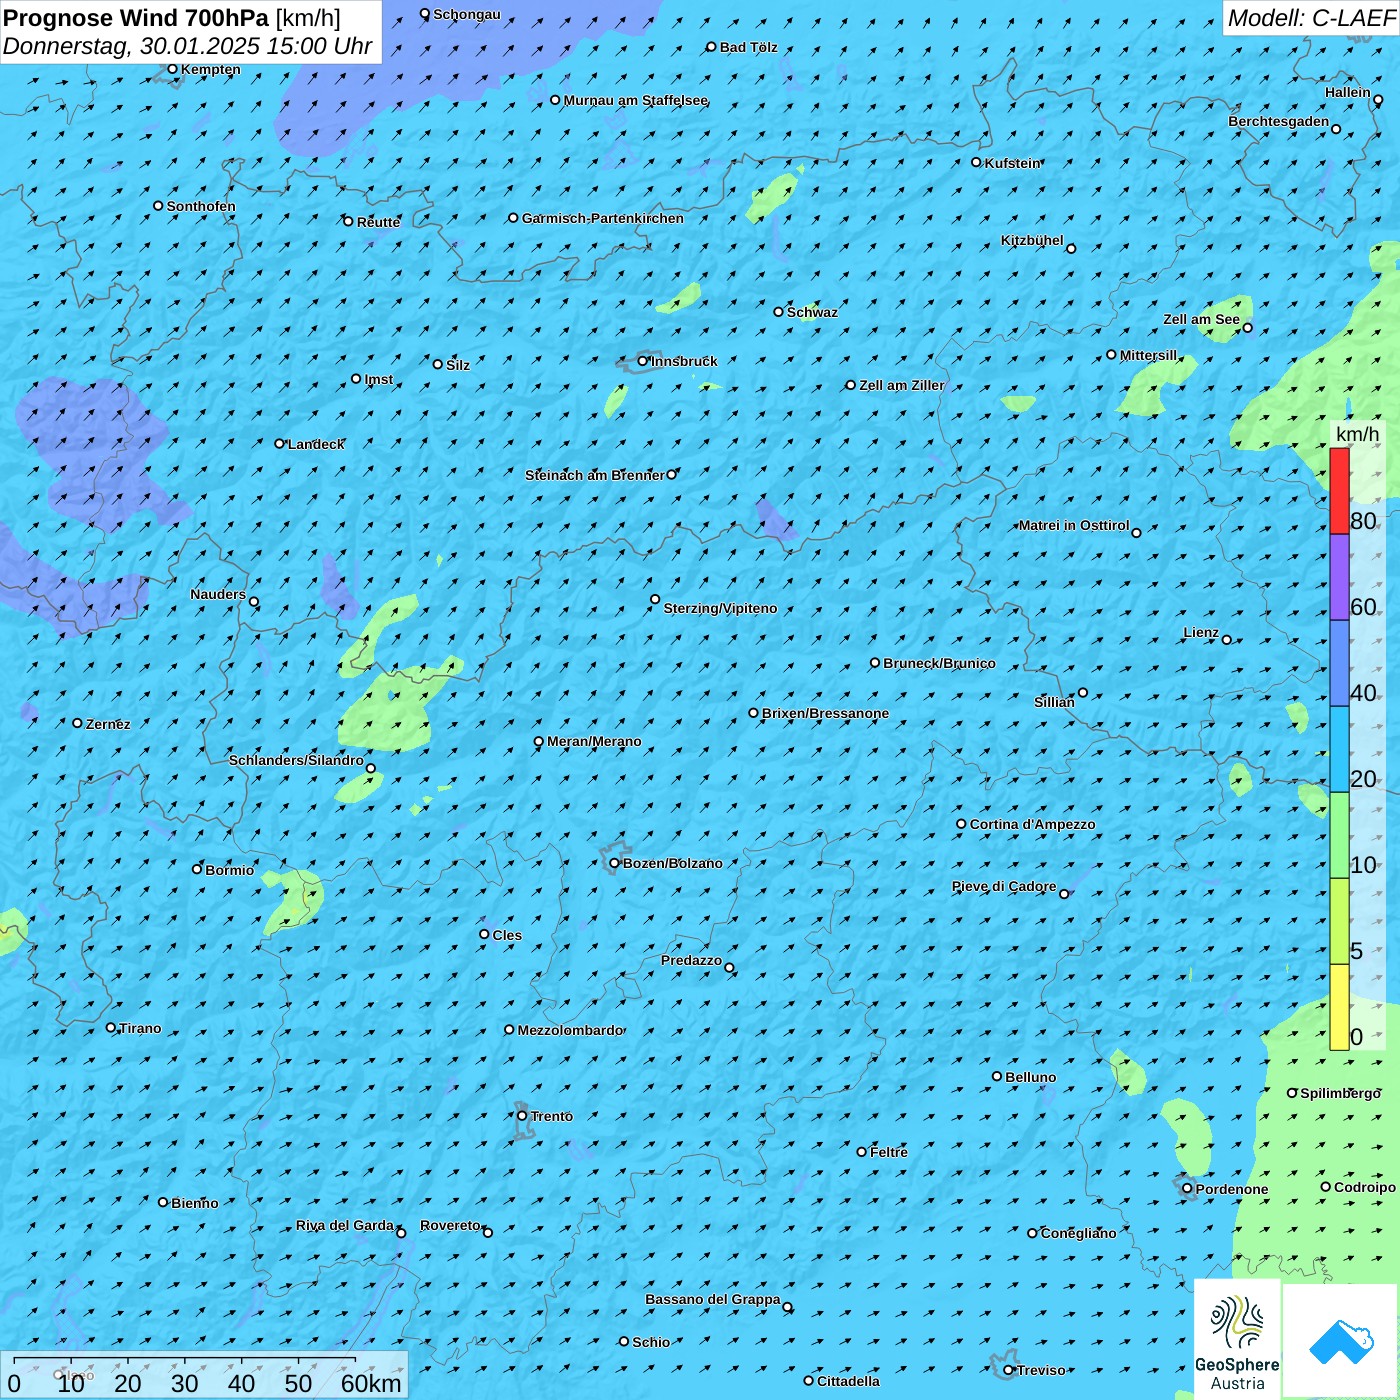Click the Trento city marker
Viewport: 1400px width, 1400px height.
[x=522, y=1116]
